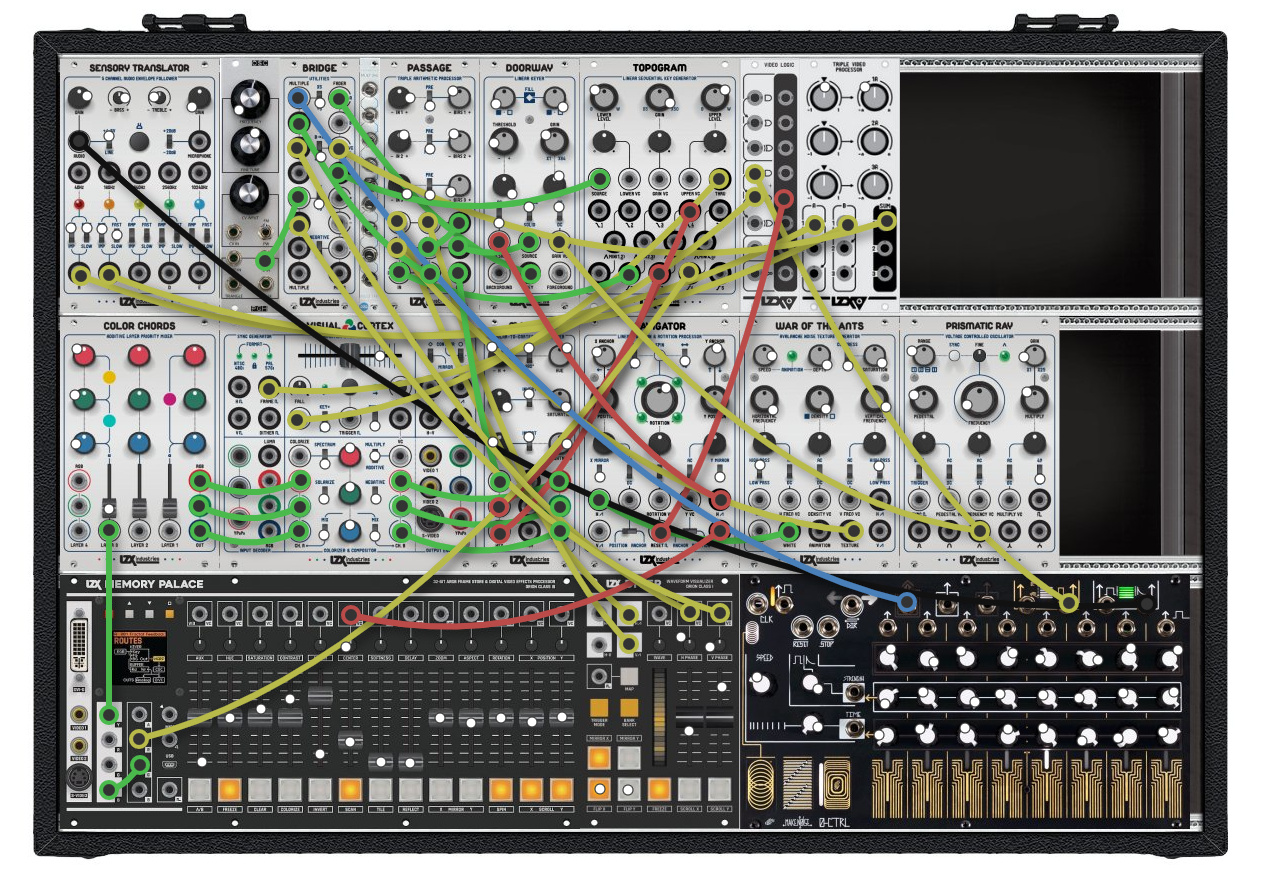Click the UPPER LEVEL knob on Topogram
The width and height of the screenshot is (1279, 880).
(714, 98)
